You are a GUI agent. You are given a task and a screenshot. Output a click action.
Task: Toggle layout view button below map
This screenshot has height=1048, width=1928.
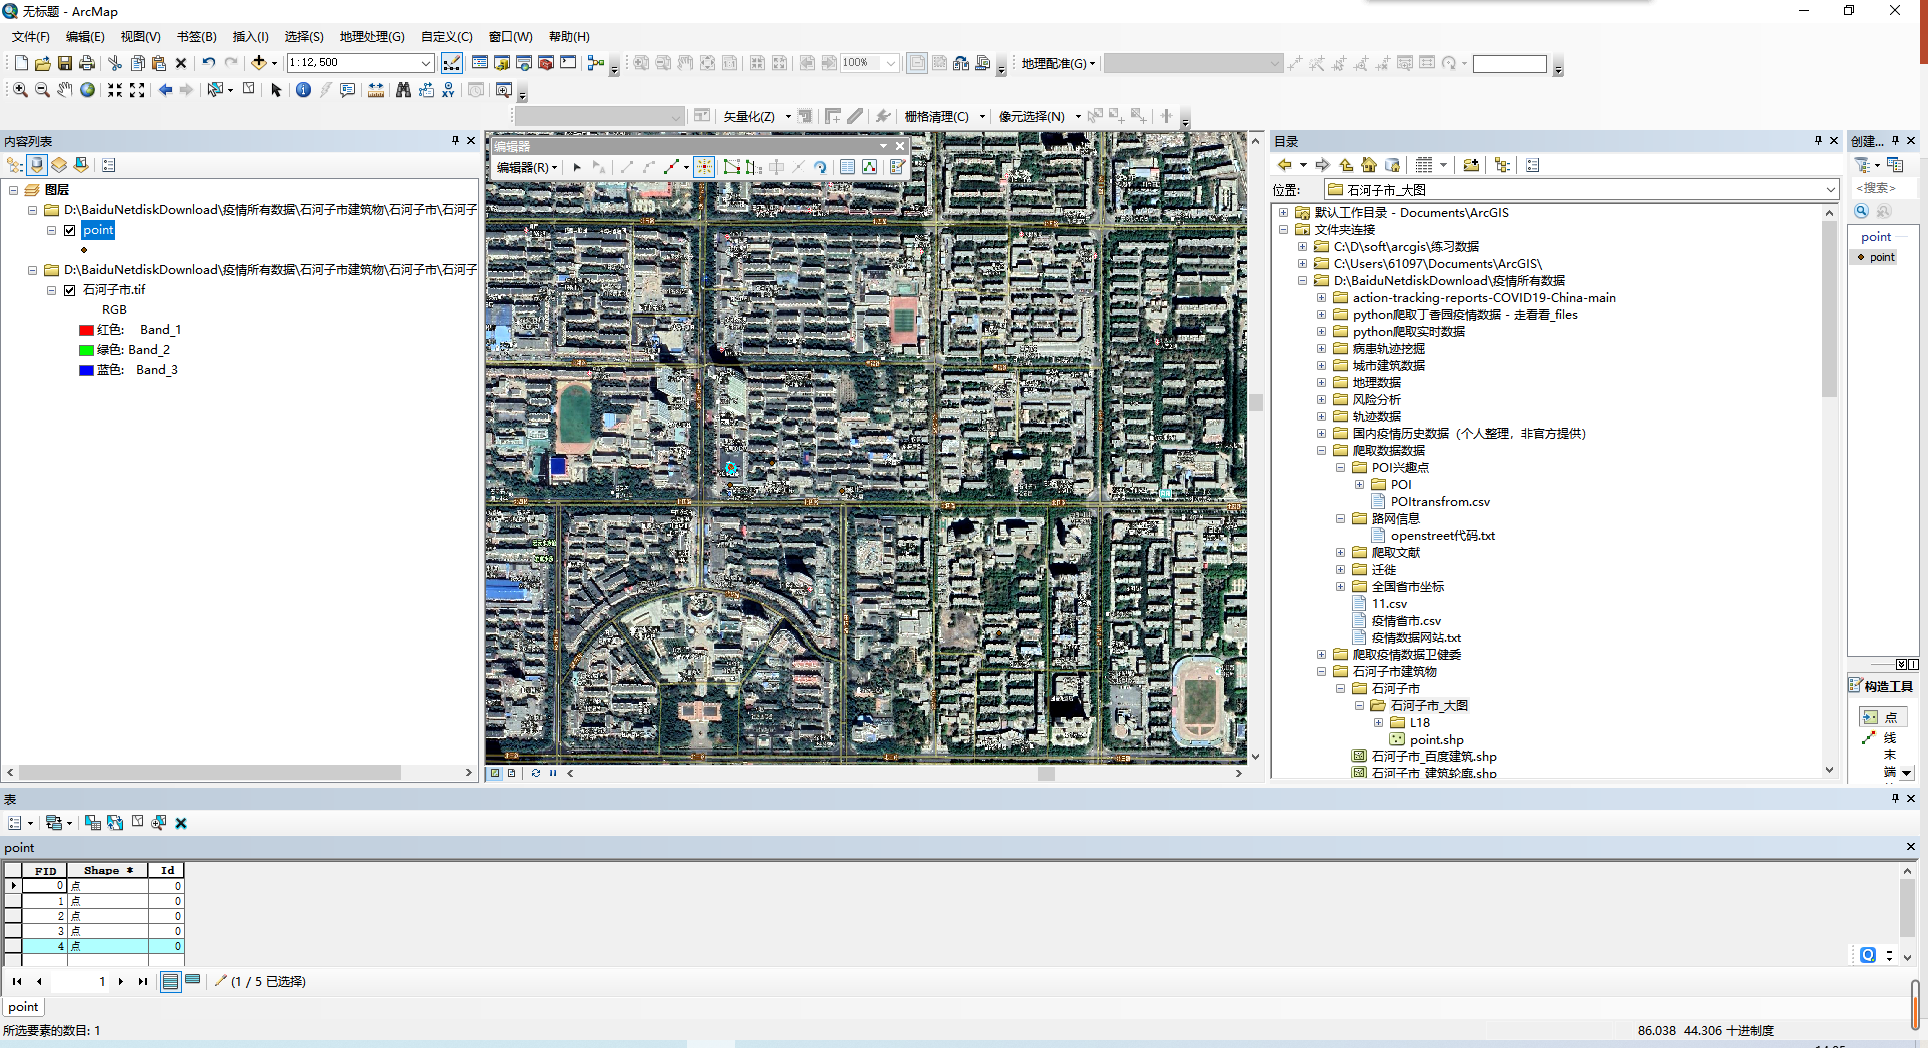coord(512,773)
